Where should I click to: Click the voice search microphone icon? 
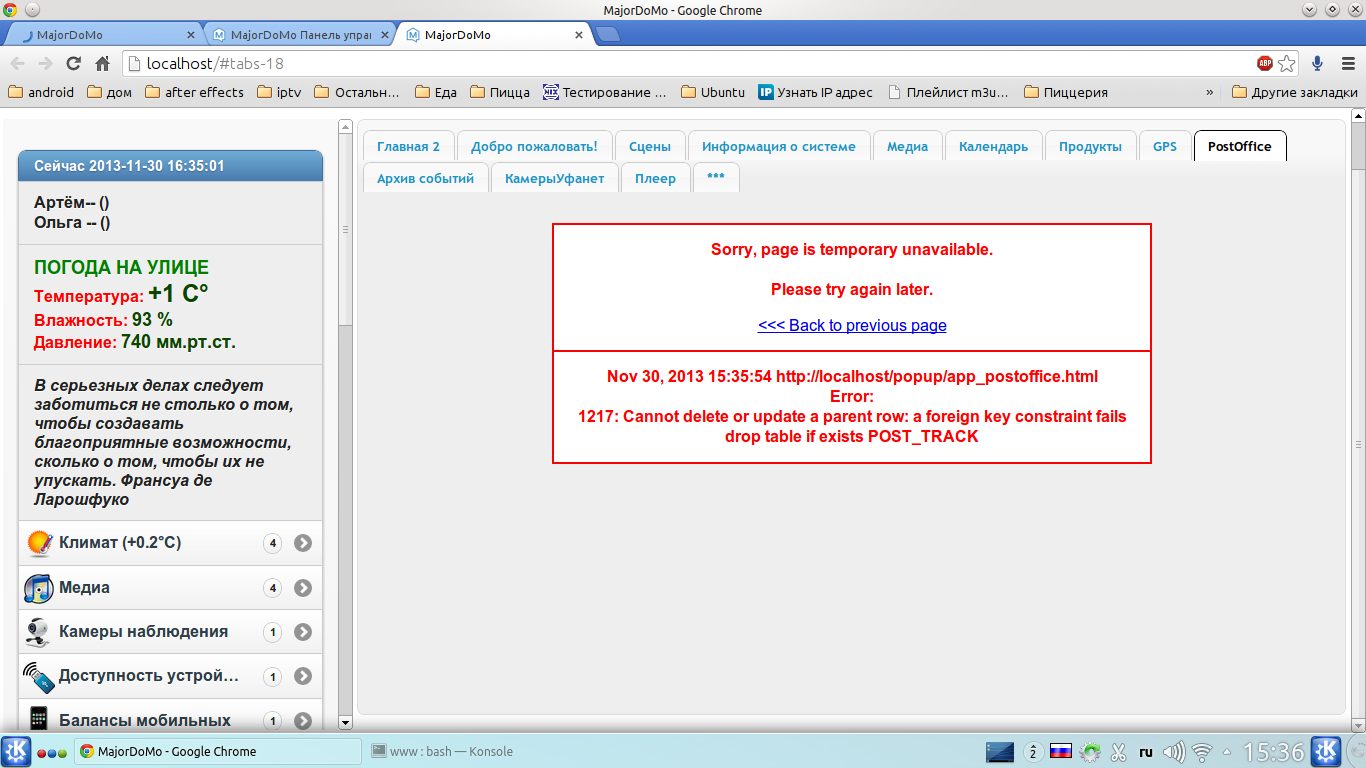1317,63
